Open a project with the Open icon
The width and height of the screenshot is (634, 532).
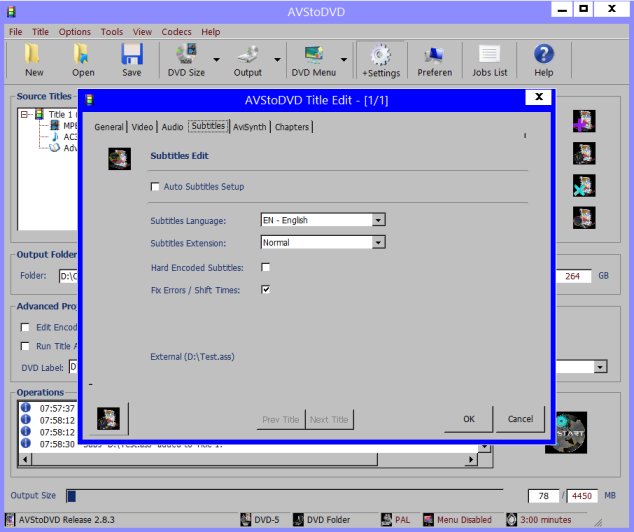coord(82,54)
